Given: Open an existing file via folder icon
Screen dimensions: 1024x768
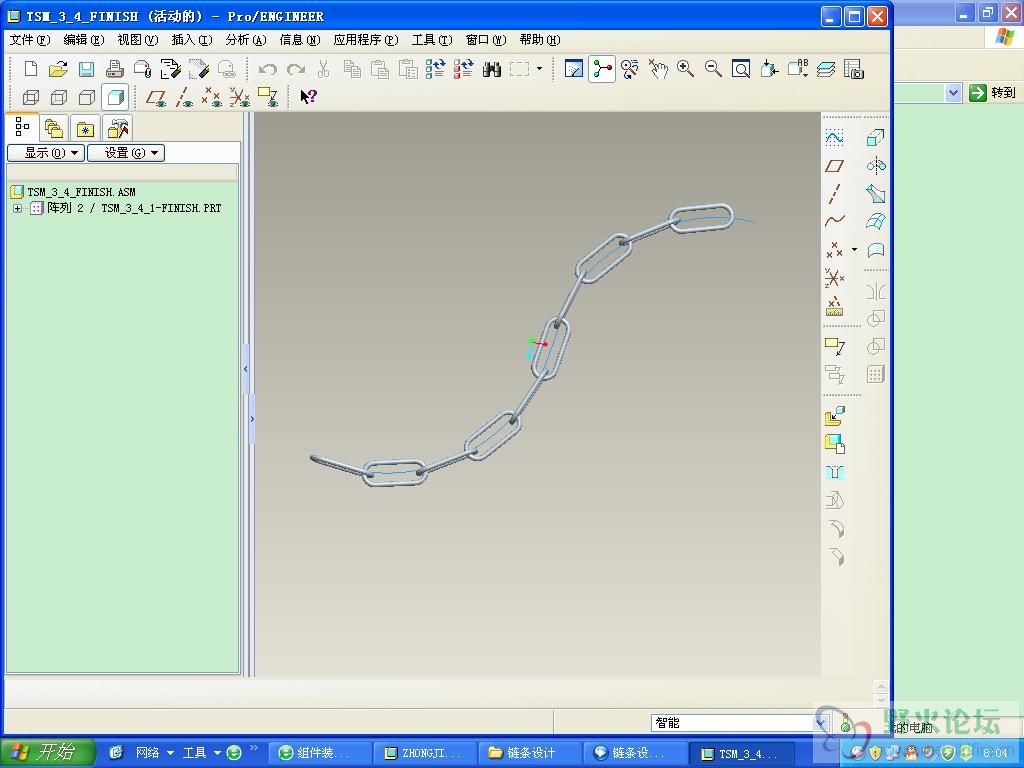Looking at the screenshot, I should 58,69.
